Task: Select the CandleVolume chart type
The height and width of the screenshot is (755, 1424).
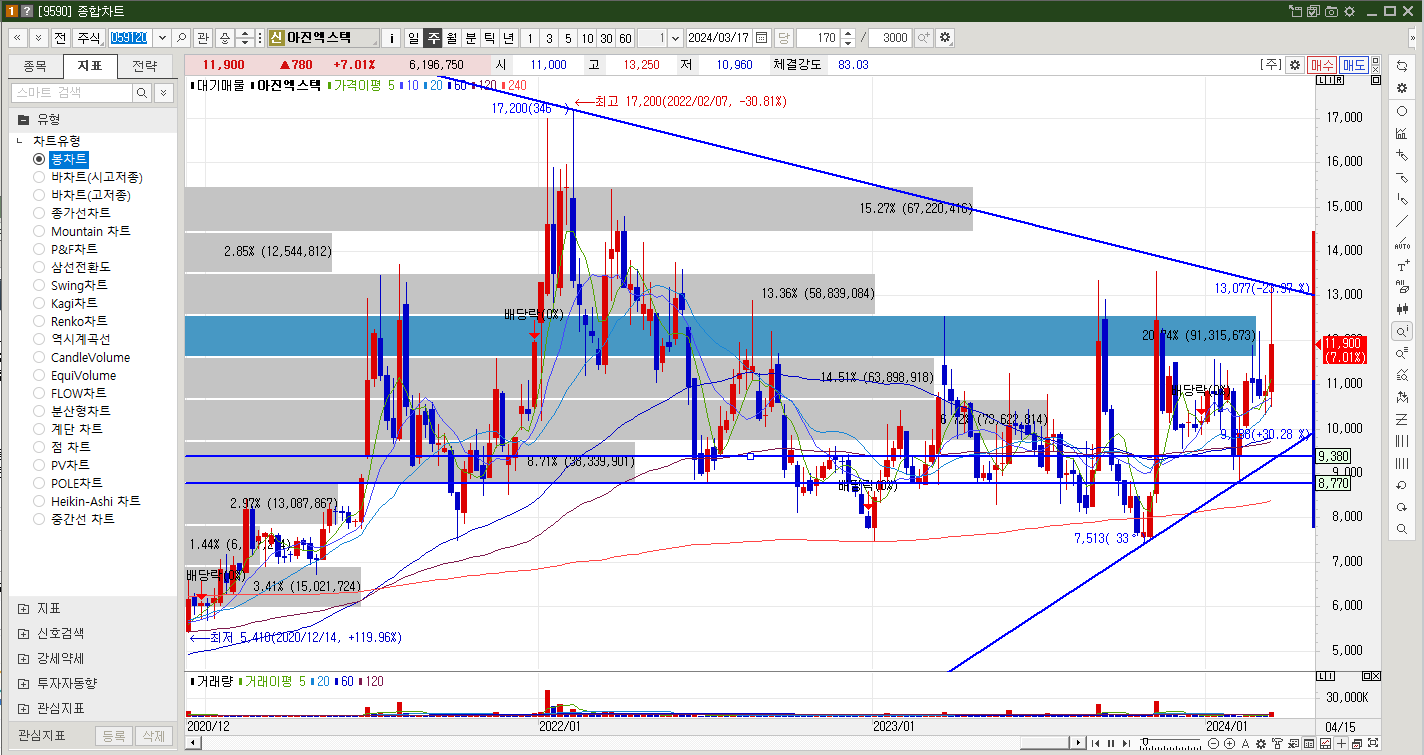Action: tap(90, 357)
